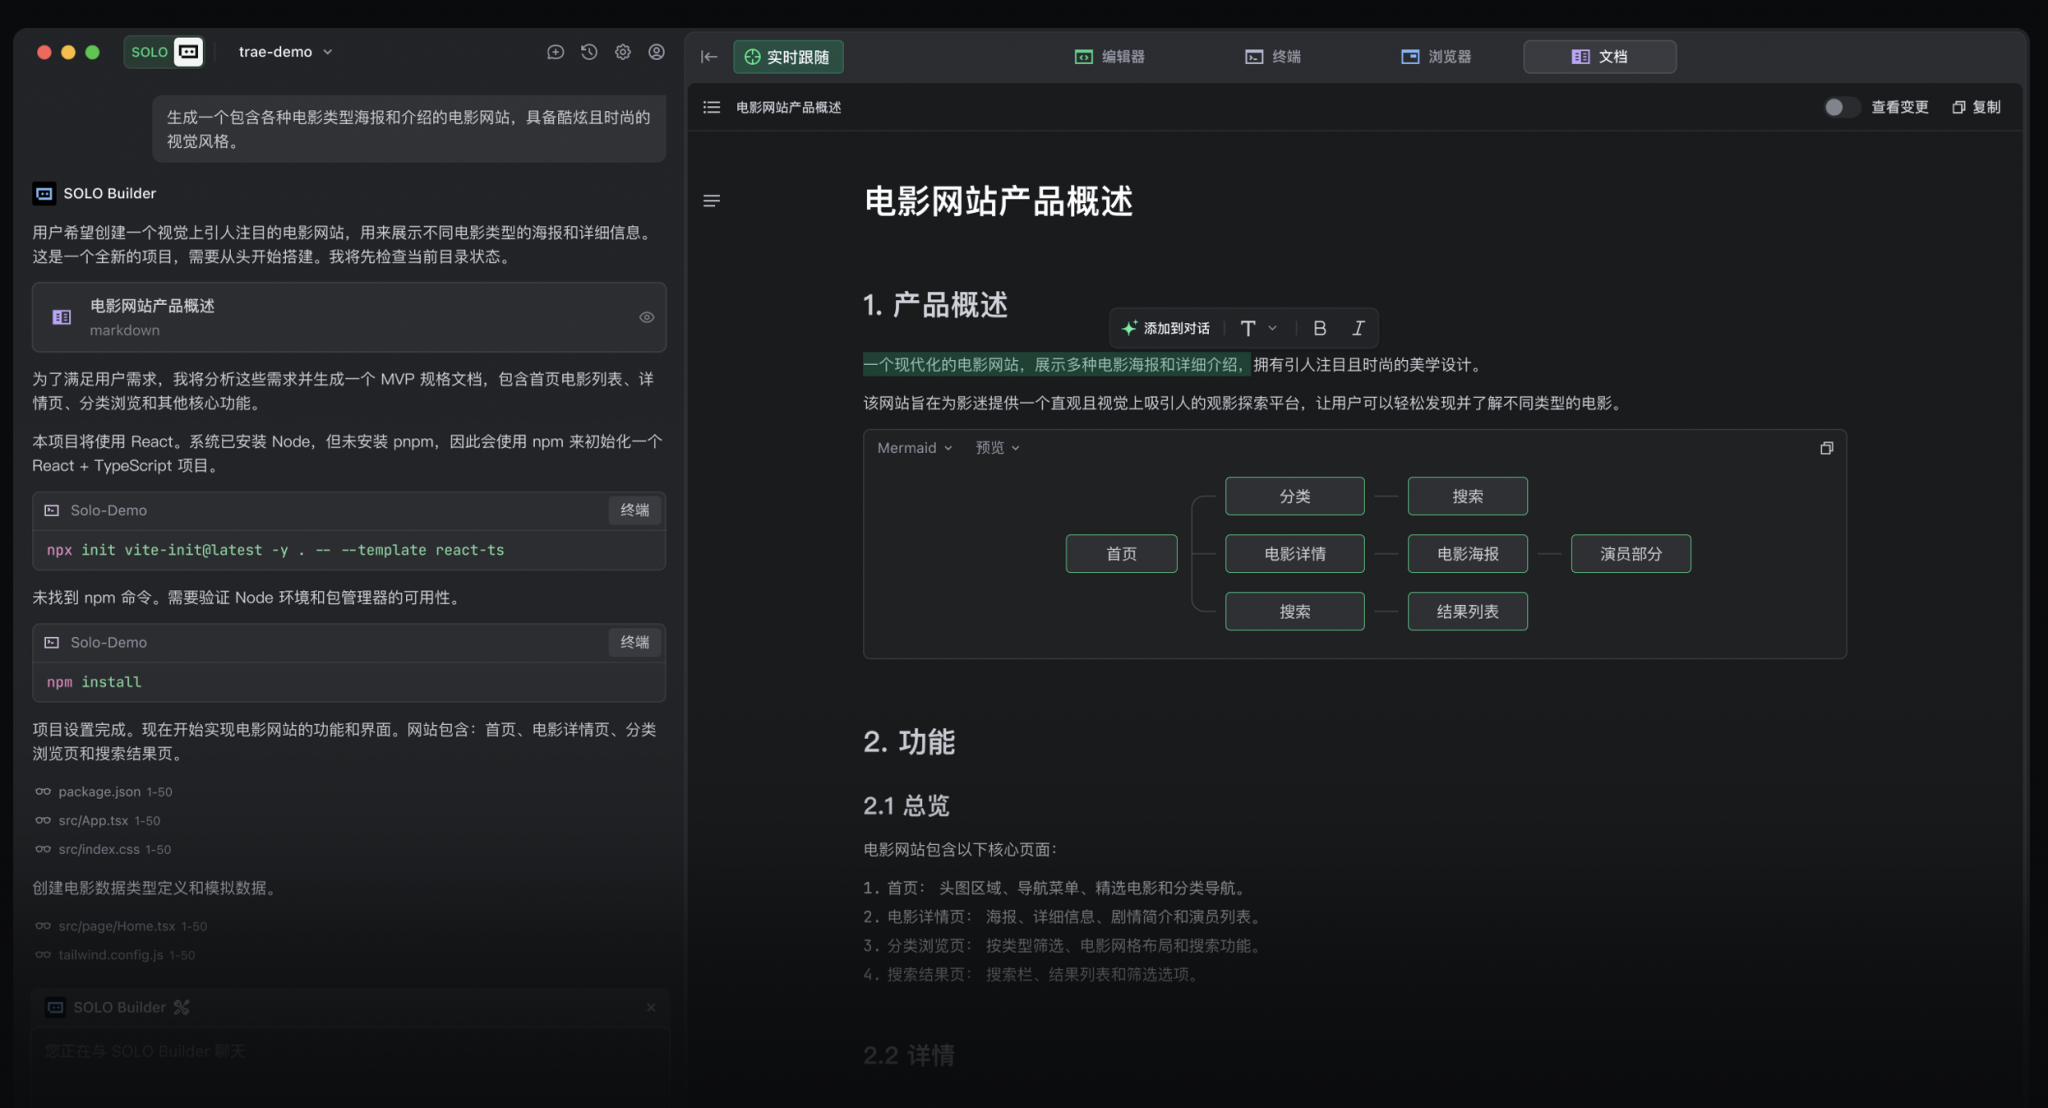The height and width of the screenshot is (1108, 2048).
Task: Toggle bold formatting in floating toolbar
Action: tap(1320, 327)
